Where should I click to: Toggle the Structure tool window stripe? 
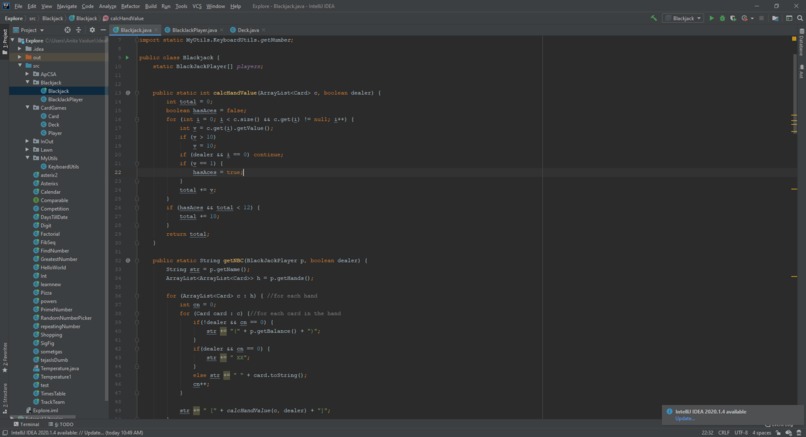5,398
